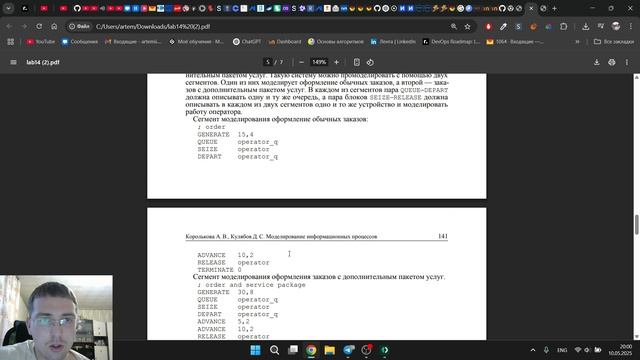Reload the current page

coord(39,27)
